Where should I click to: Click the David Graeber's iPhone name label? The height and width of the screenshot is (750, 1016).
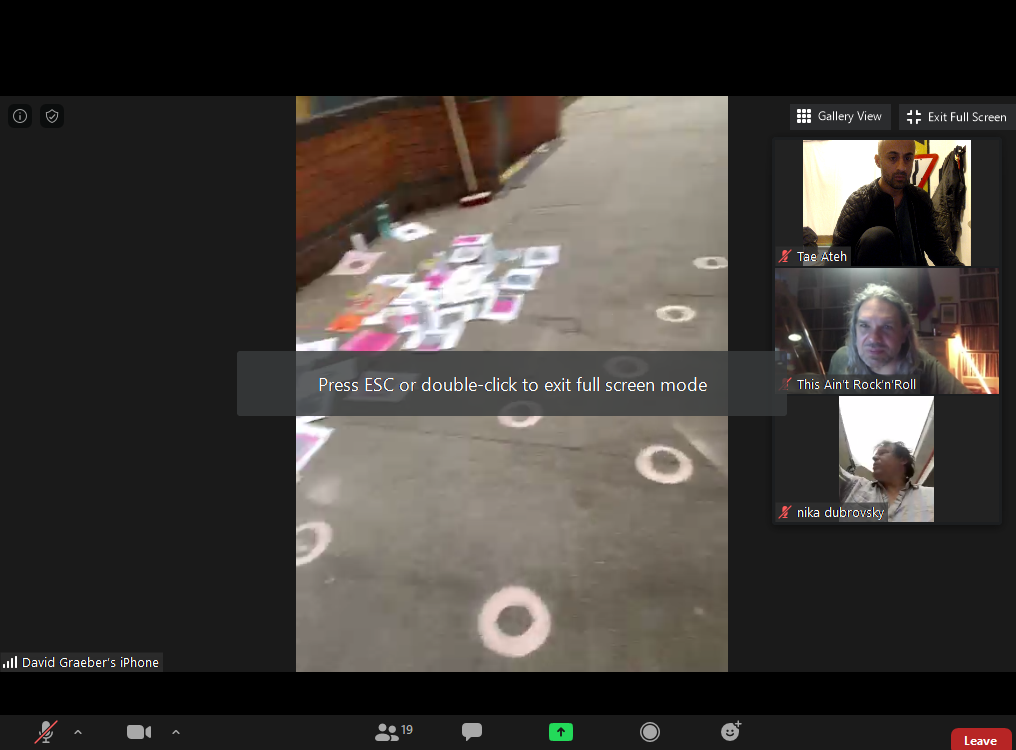[90, 662]
